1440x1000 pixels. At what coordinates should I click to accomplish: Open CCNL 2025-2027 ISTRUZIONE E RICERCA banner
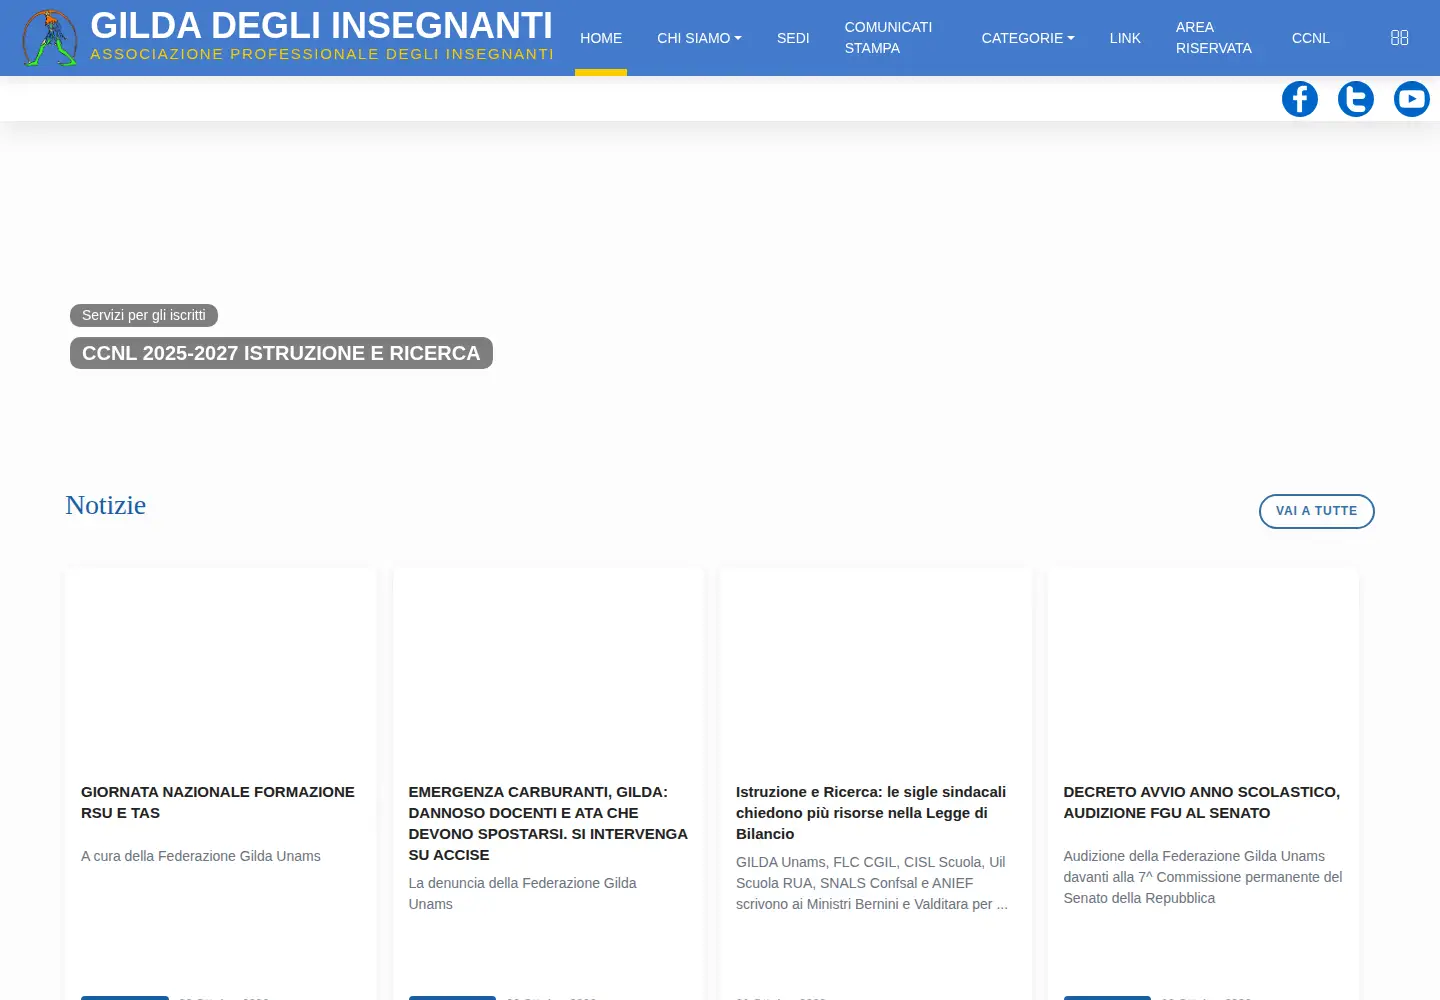[281, 353]
